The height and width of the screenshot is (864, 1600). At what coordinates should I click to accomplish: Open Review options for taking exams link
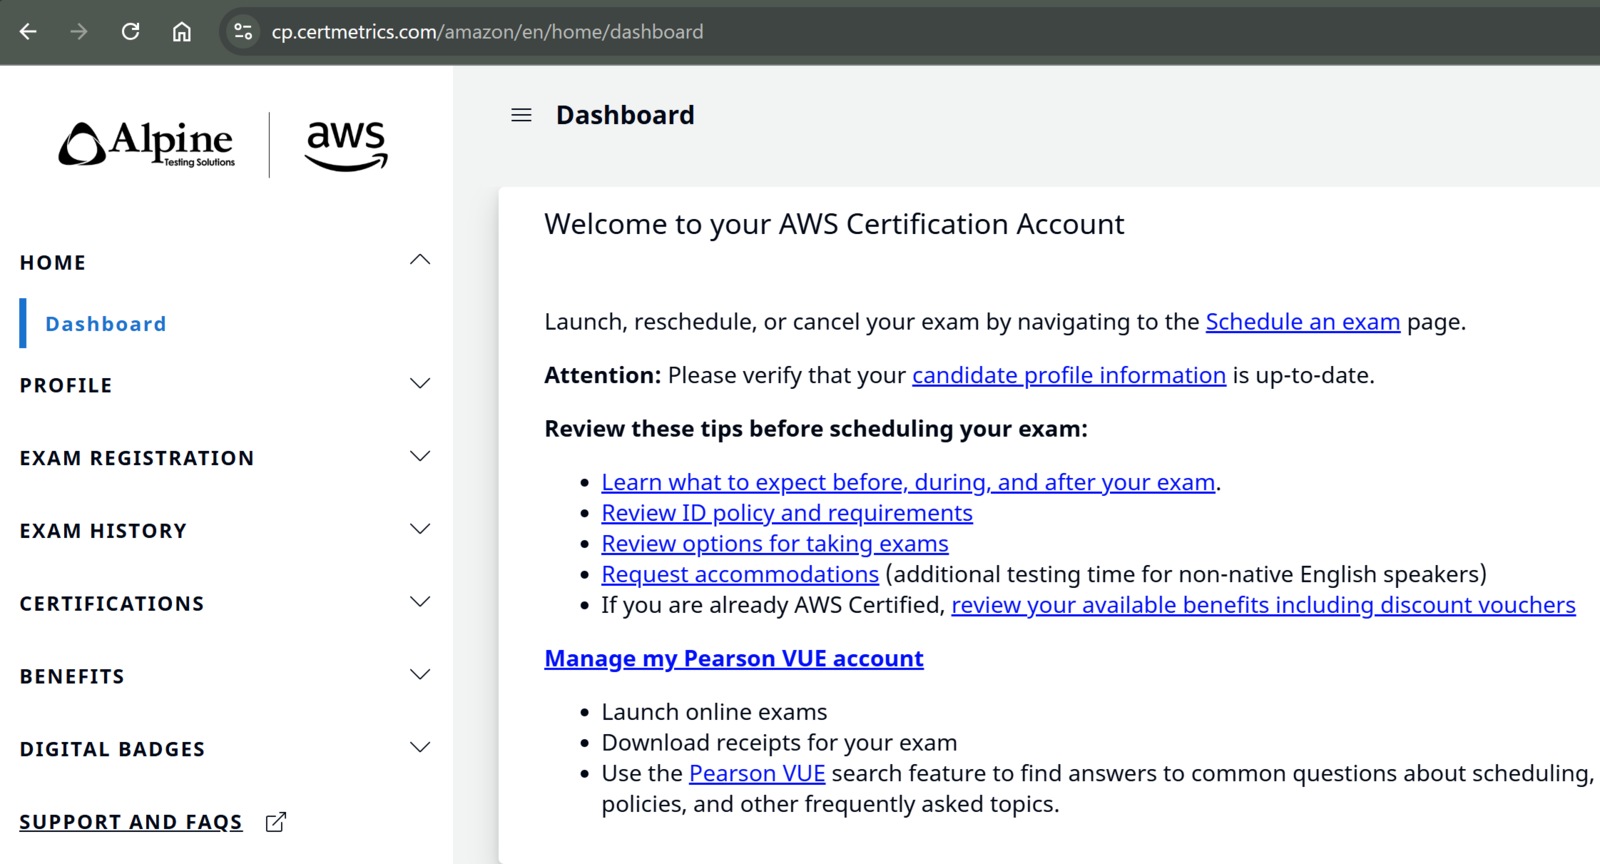tap(775, 544)
